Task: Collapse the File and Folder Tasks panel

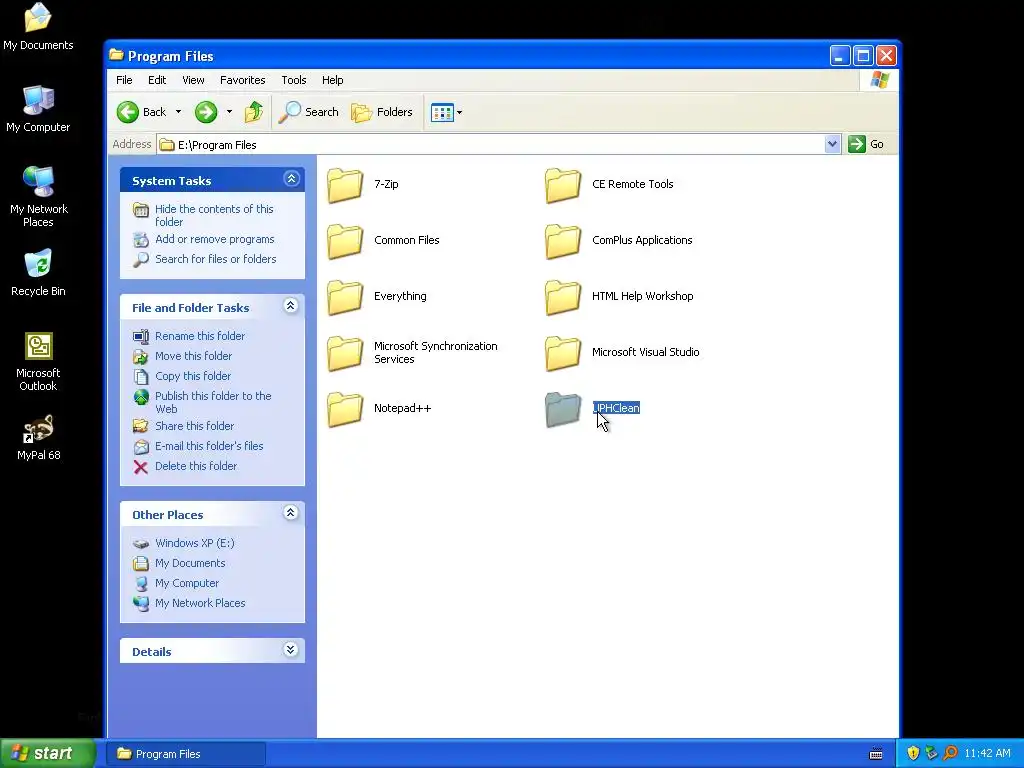Action: point(291,306)
